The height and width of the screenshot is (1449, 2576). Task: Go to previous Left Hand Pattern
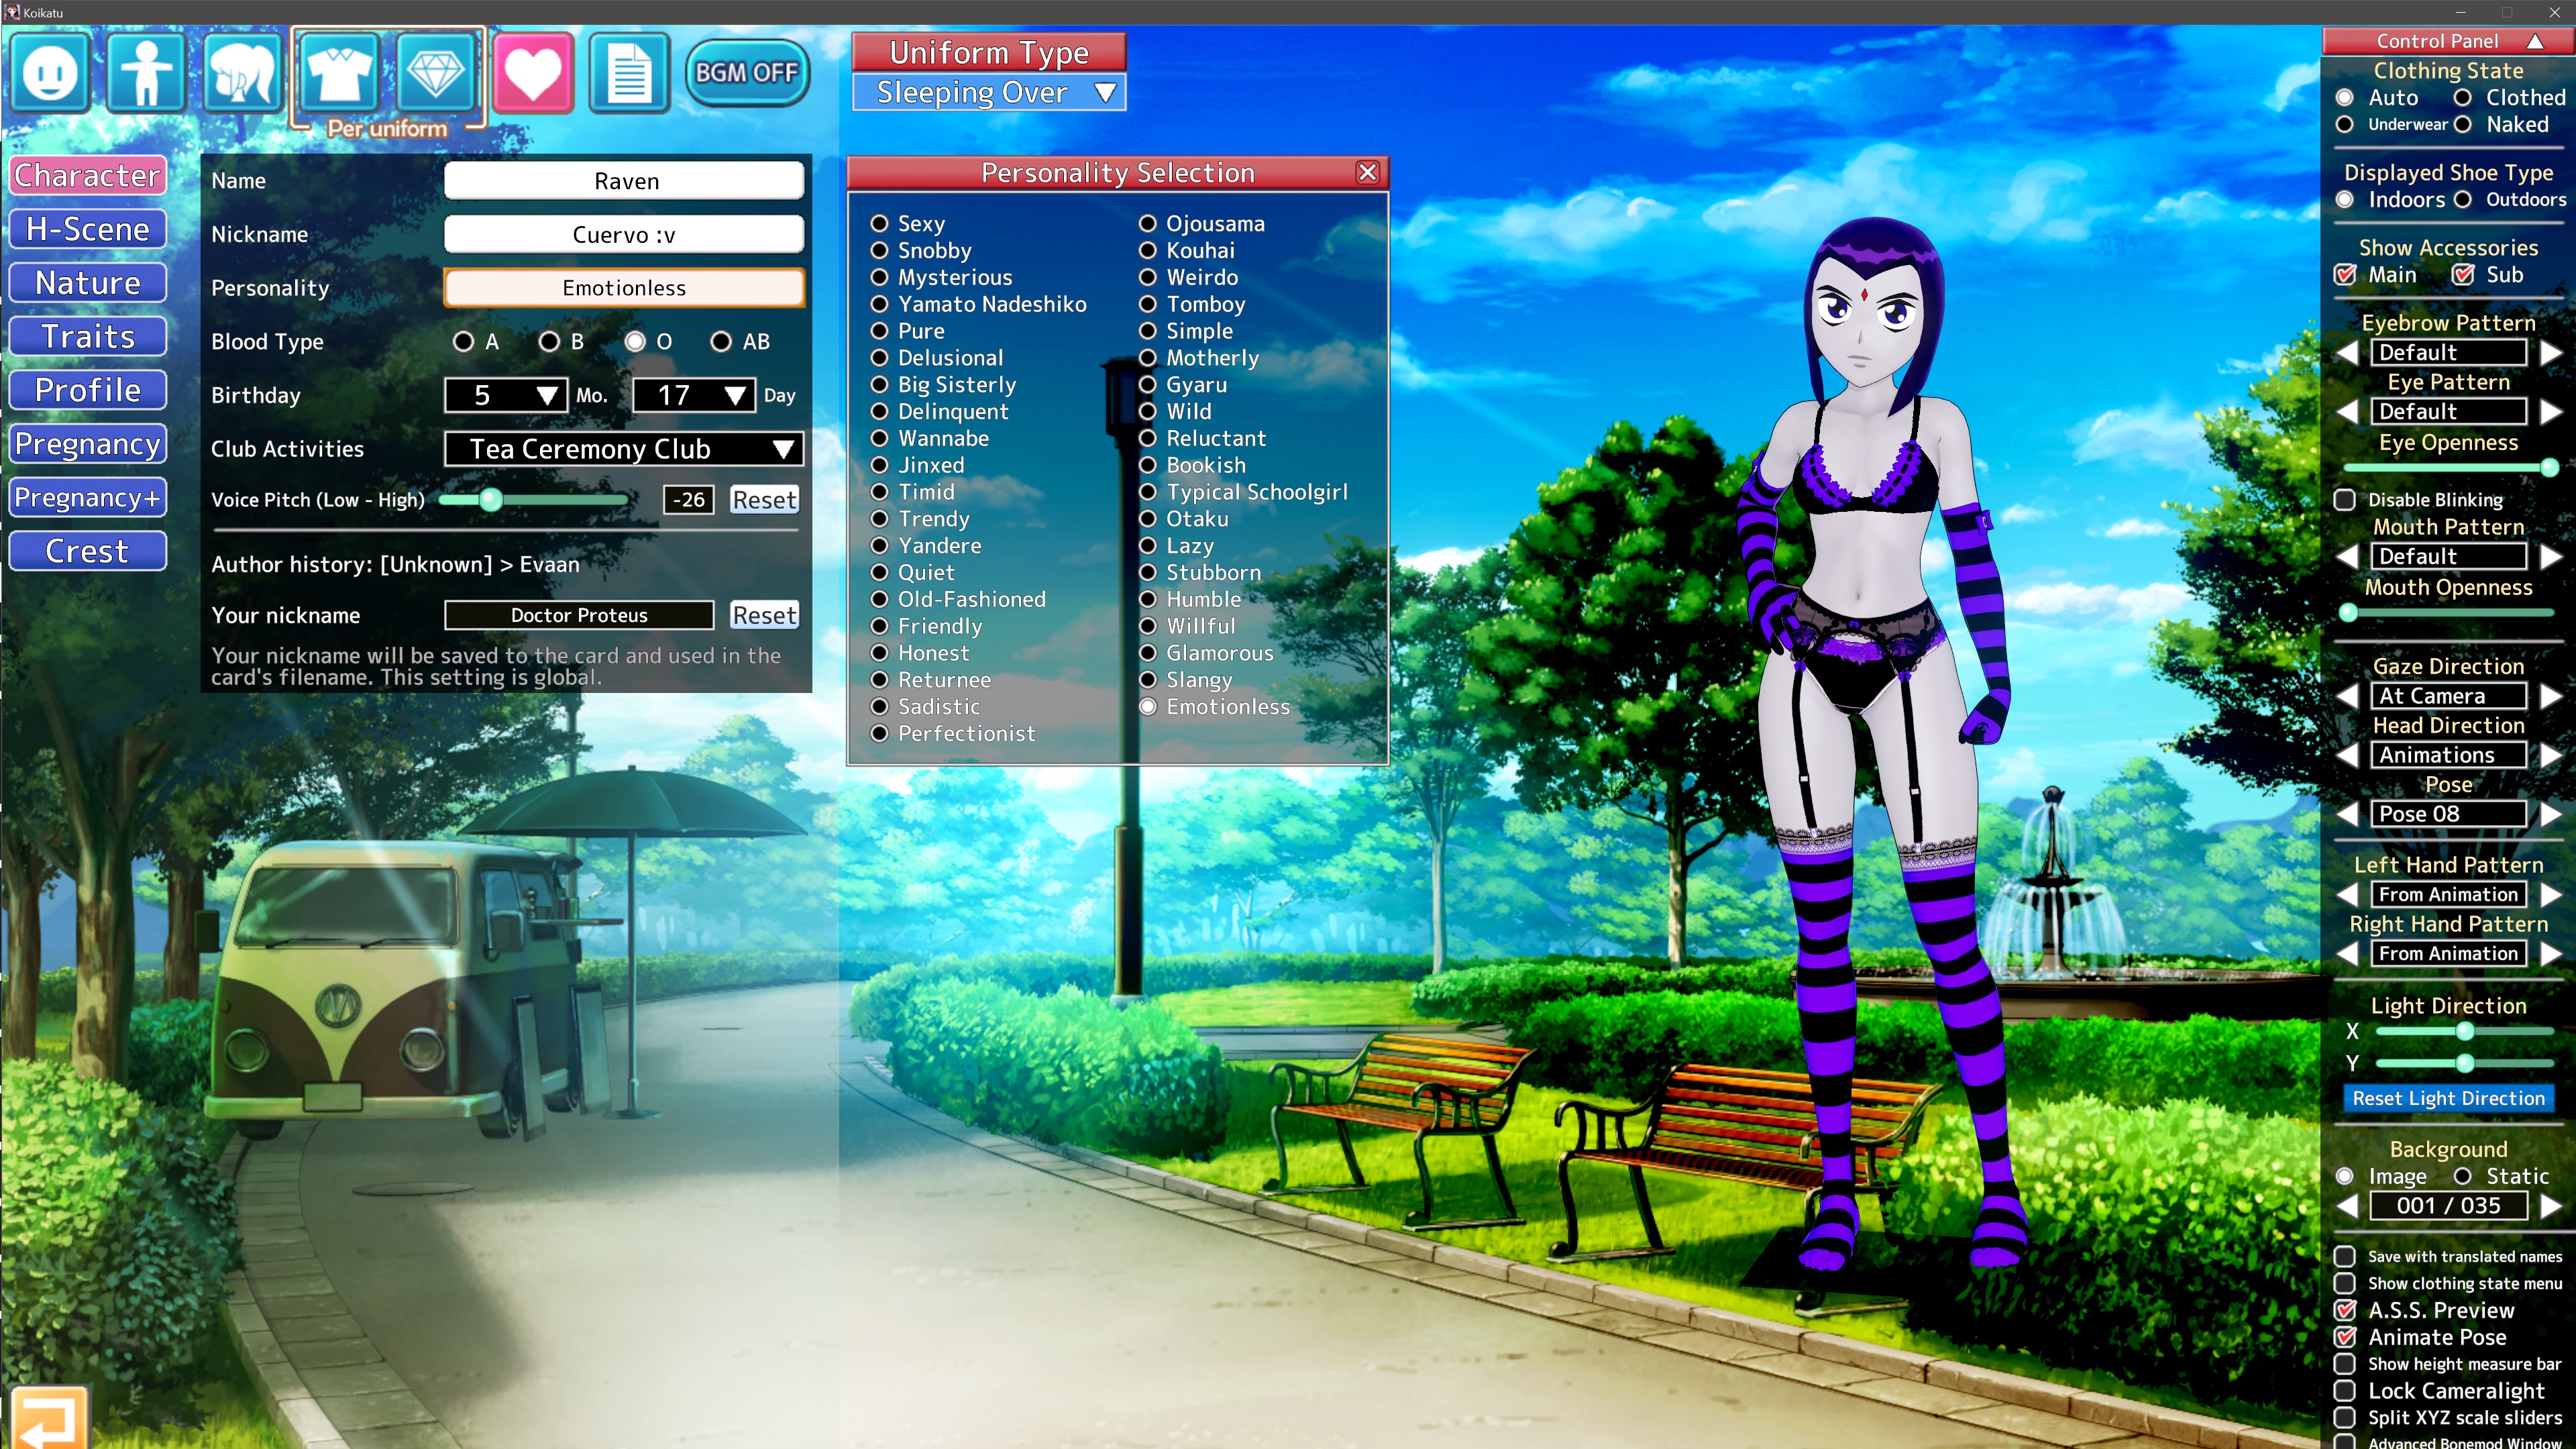coord(2347,894)
